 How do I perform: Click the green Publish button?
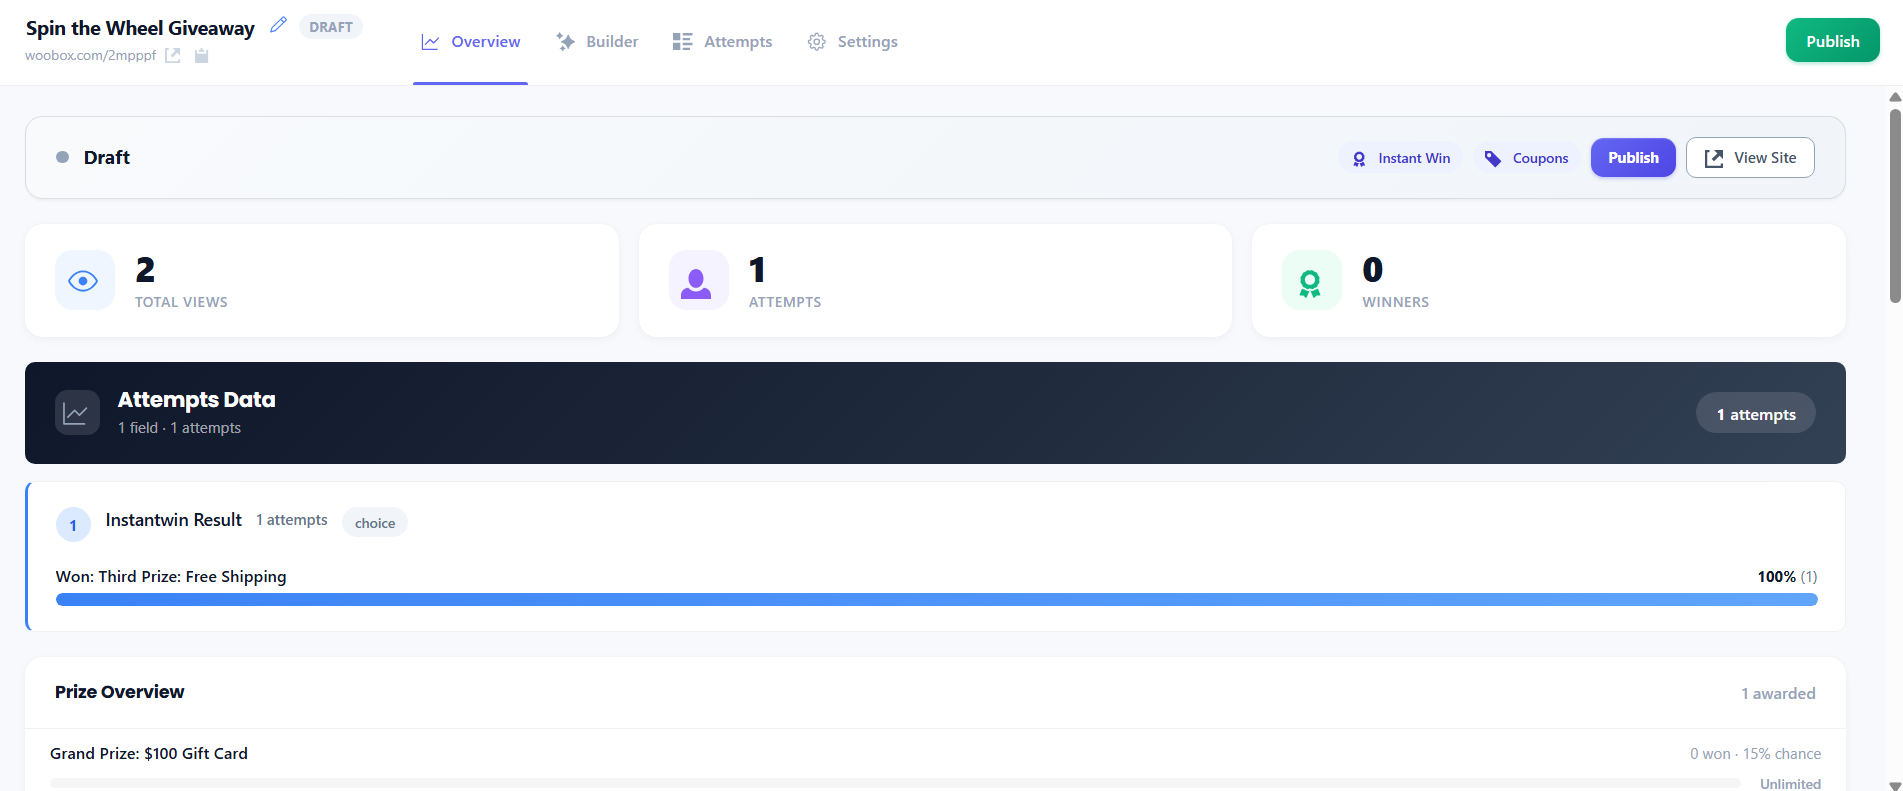1832,41
